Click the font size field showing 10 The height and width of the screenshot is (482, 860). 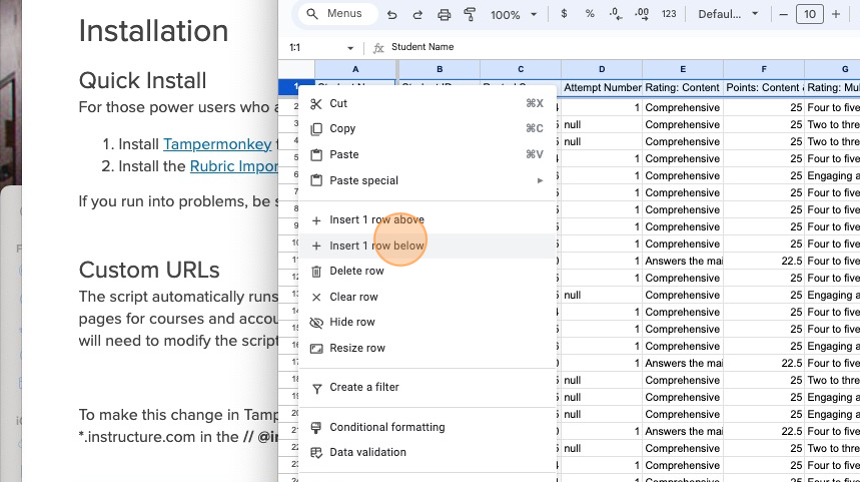coord(809,14)
